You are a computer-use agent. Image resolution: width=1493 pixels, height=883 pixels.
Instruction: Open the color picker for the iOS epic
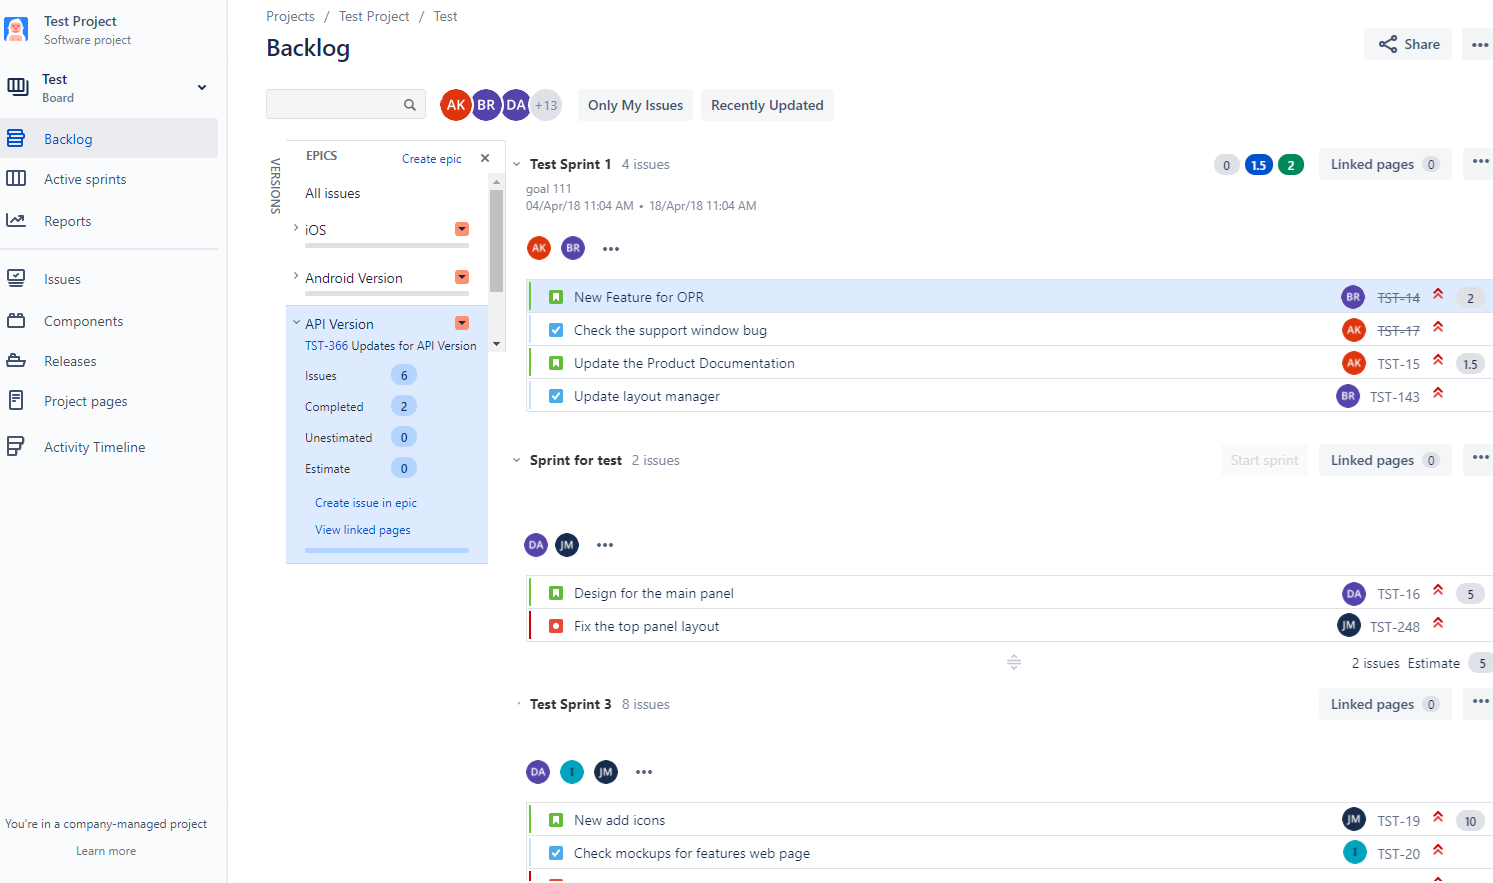[461, 229]
